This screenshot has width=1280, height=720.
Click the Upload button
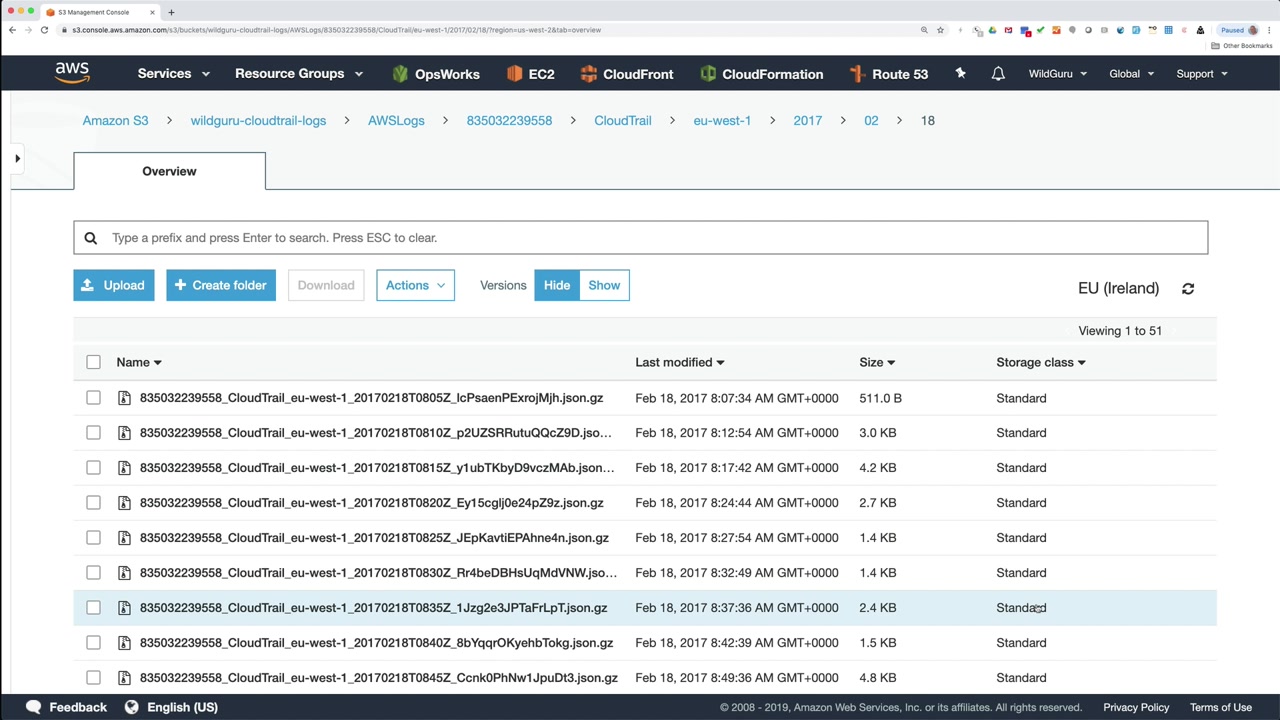click(x=113, y=285)
